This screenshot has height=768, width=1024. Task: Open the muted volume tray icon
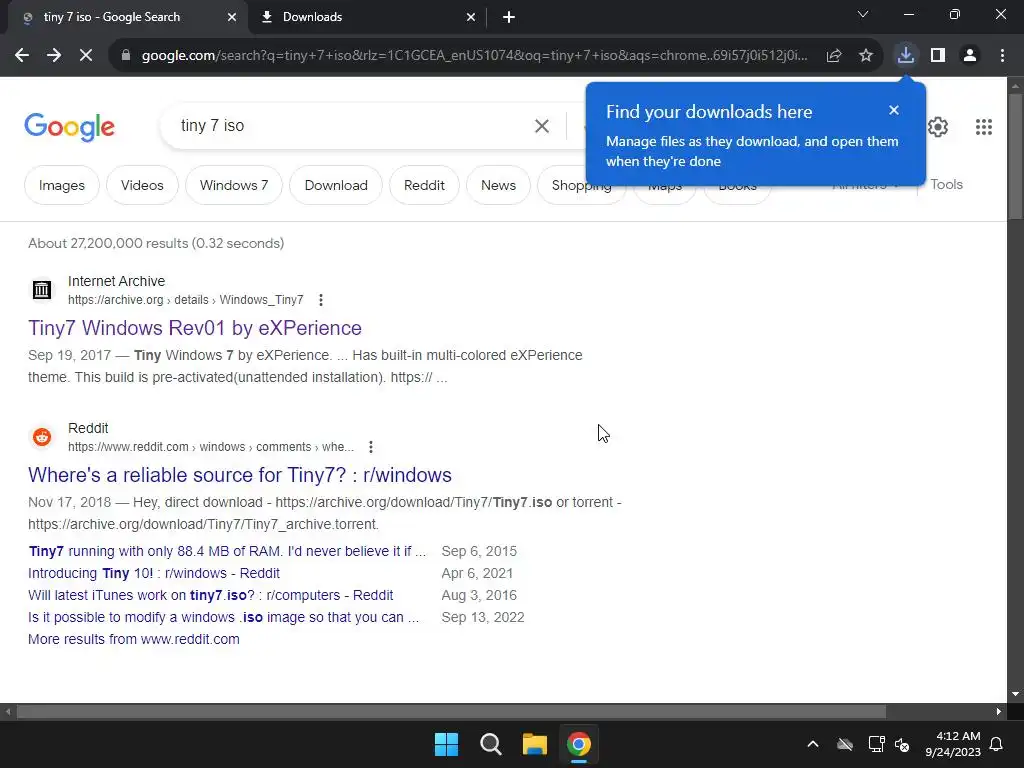(x=902, y=744)
